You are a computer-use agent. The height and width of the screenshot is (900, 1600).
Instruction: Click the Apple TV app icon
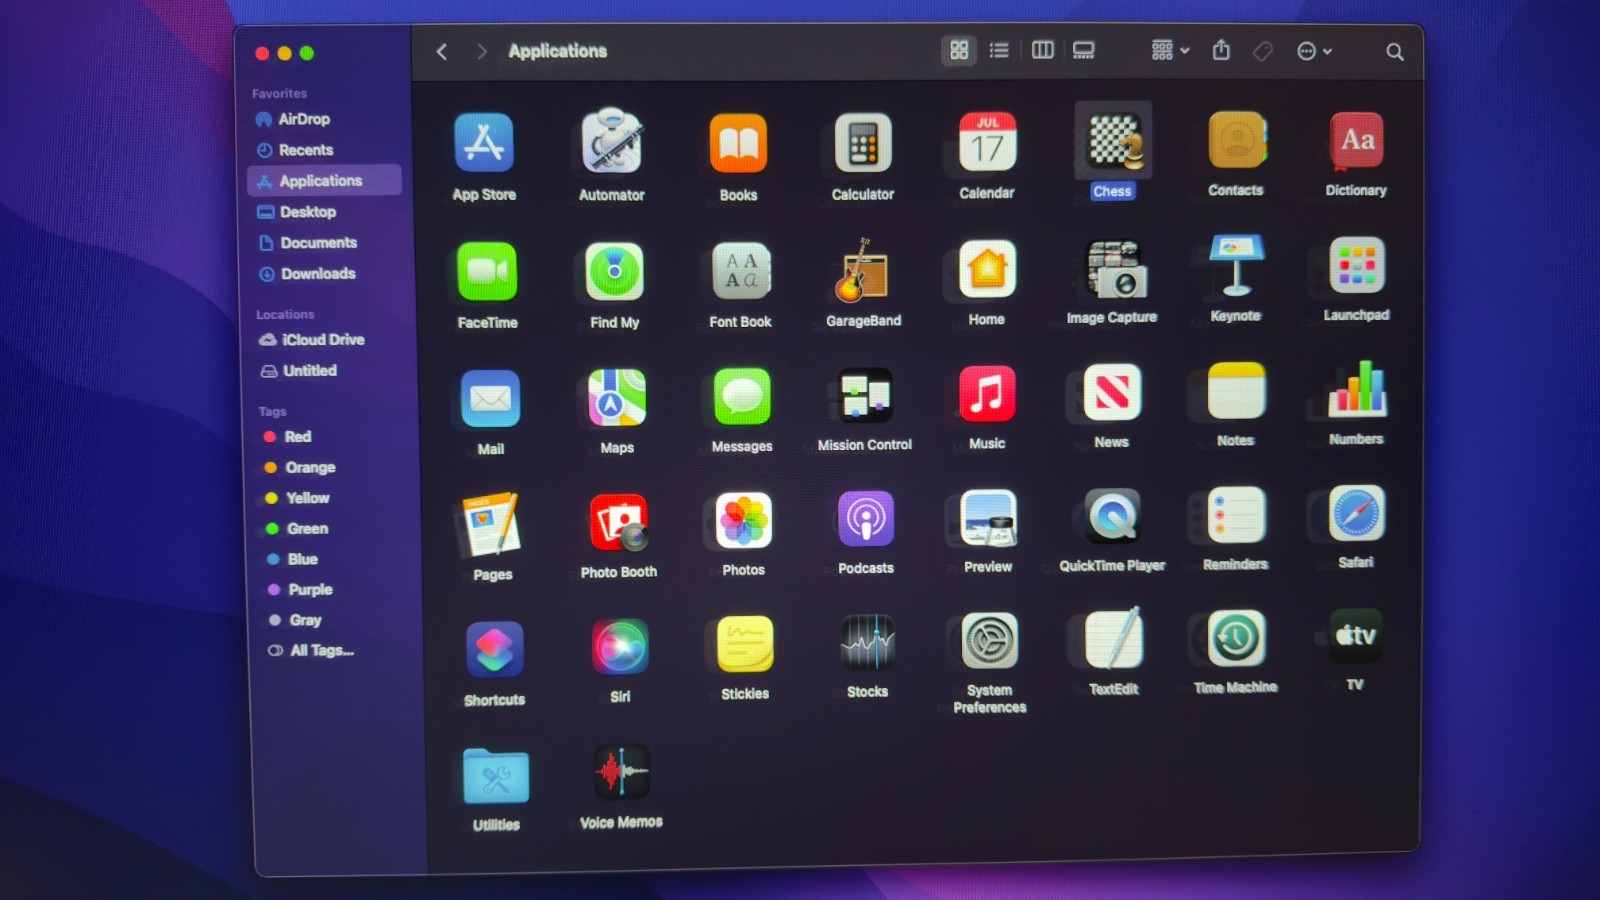click(x=1356, y=635)
